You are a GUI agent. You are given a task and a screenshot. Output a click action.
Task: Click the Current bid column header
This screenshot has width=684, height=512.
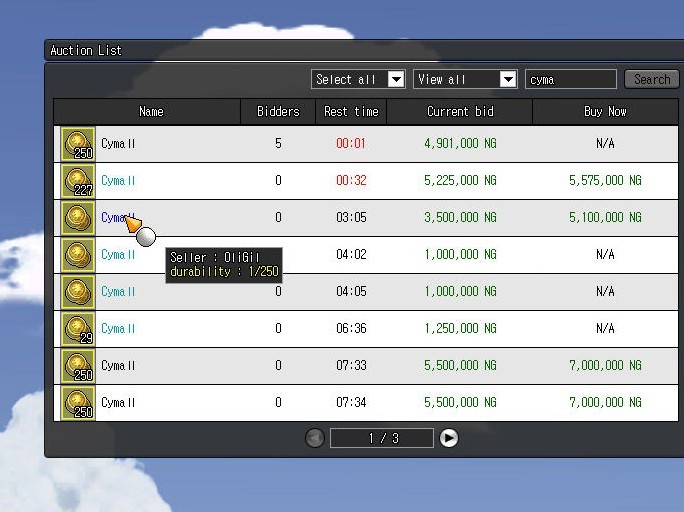pos(460,112)
